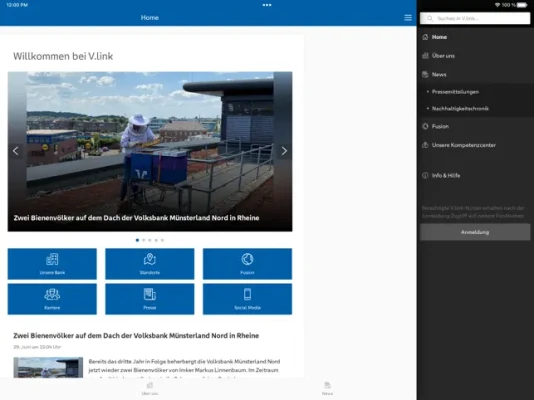The width and height of the screenshot is (534, 400).
Task: Select the third carousel pagination dot
Action: [x=150, y=240]
